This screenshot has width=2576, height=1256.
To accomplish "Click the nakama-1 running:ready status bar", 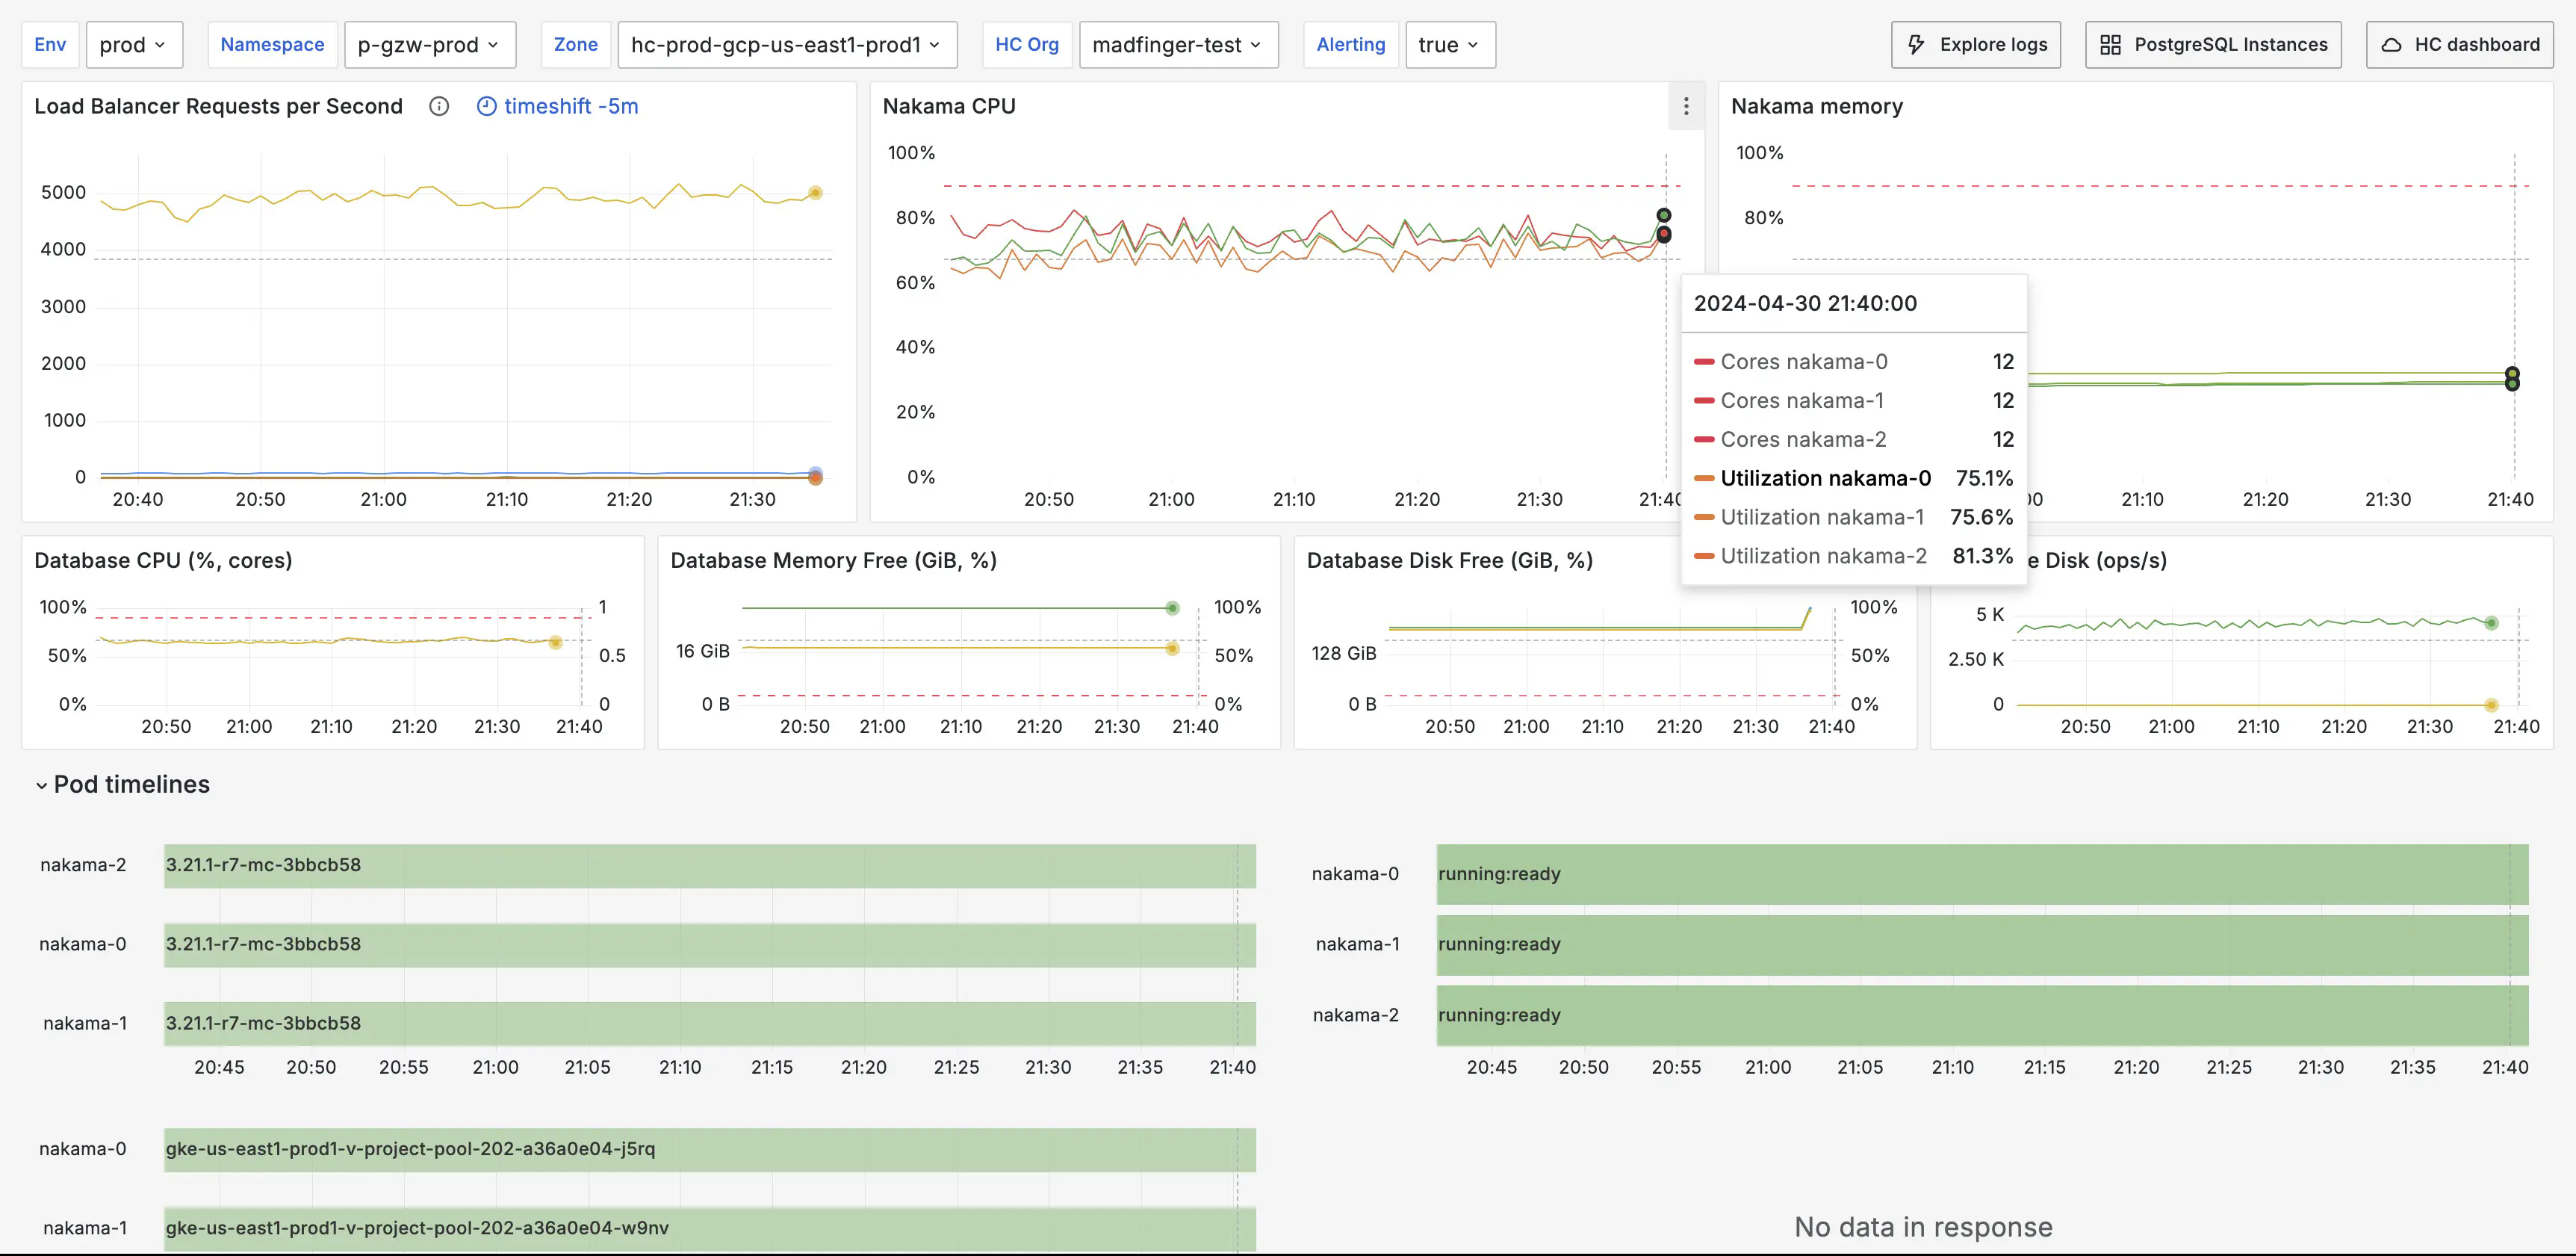I will click(x=1982, y=945).
